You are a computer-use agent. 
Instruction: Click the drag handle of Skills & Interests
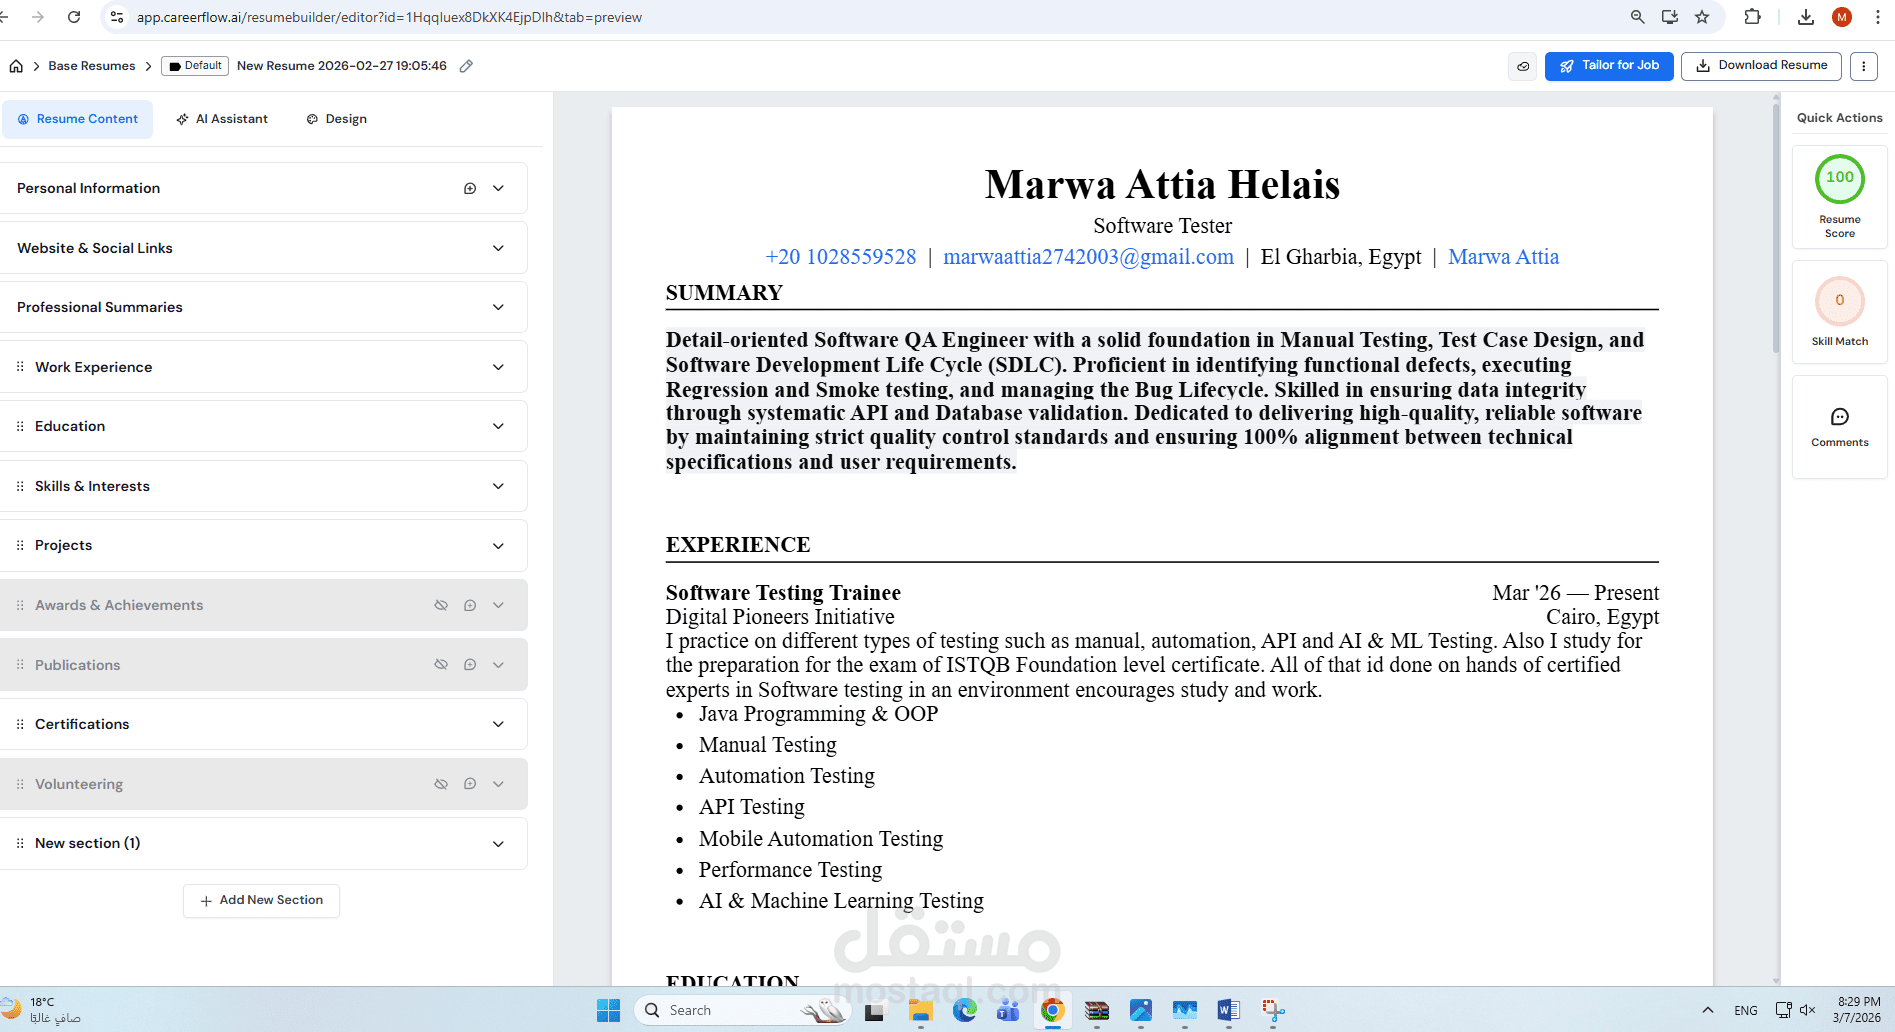(x=20, y=486)
